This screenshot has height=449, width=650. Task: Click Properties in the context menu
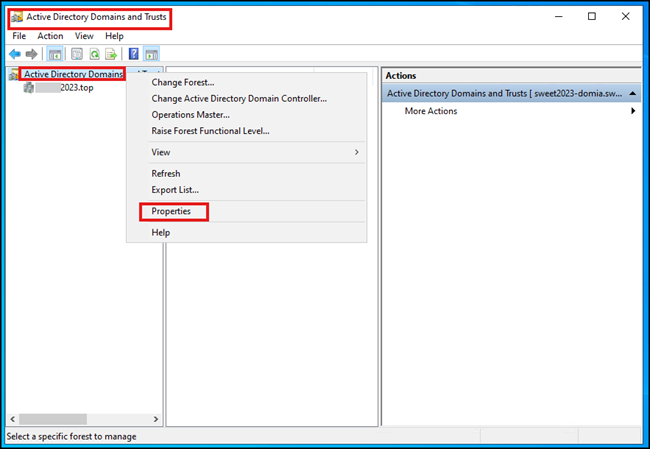[246, 211]
